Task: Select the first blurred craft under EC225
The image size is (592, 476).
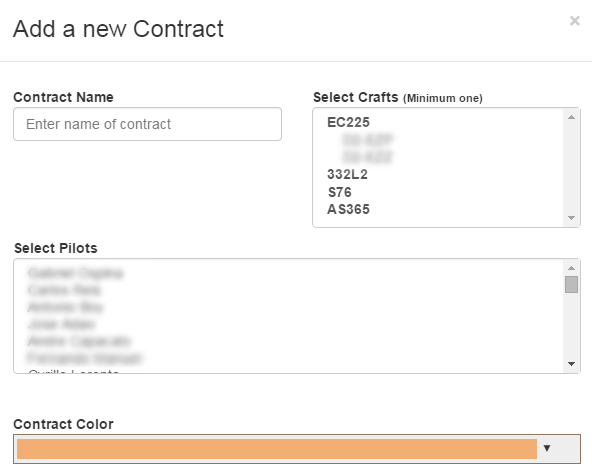Action: click(x=368, y=140)
